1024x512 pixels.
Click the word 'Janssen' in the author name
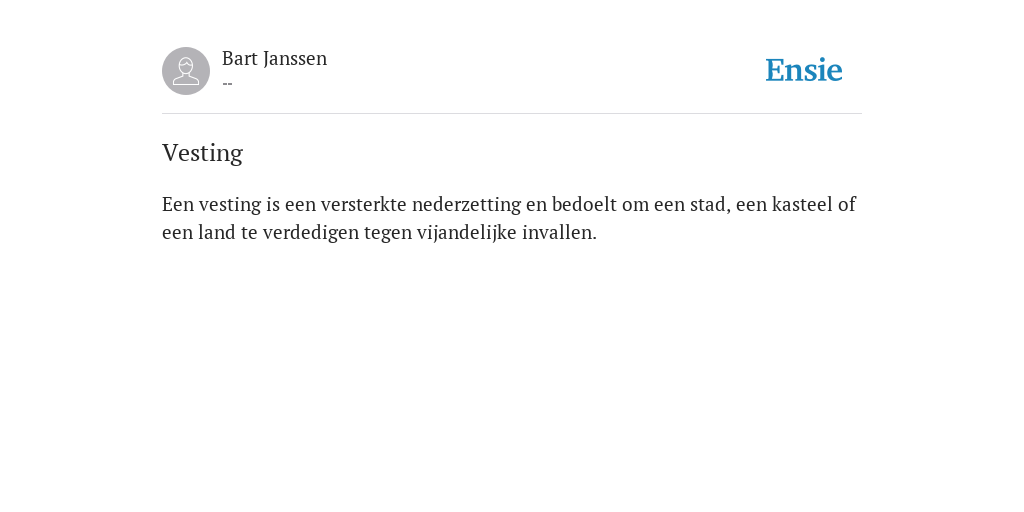pyautogui.click(x=295, y=59)
